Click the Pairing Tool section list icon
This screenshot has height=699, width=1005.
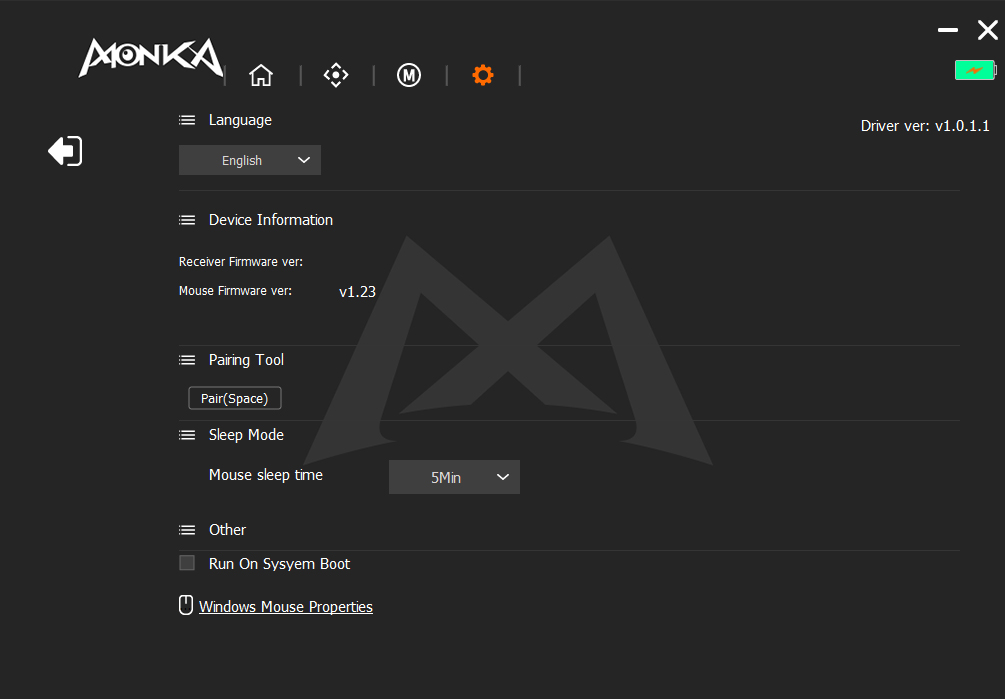pos(187,360)
